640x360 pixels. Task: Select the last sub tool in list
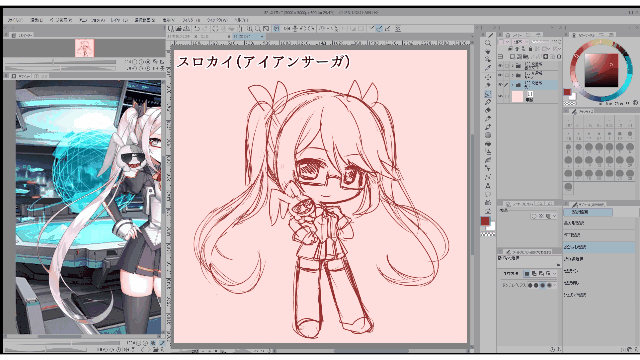tap(600, 295)
